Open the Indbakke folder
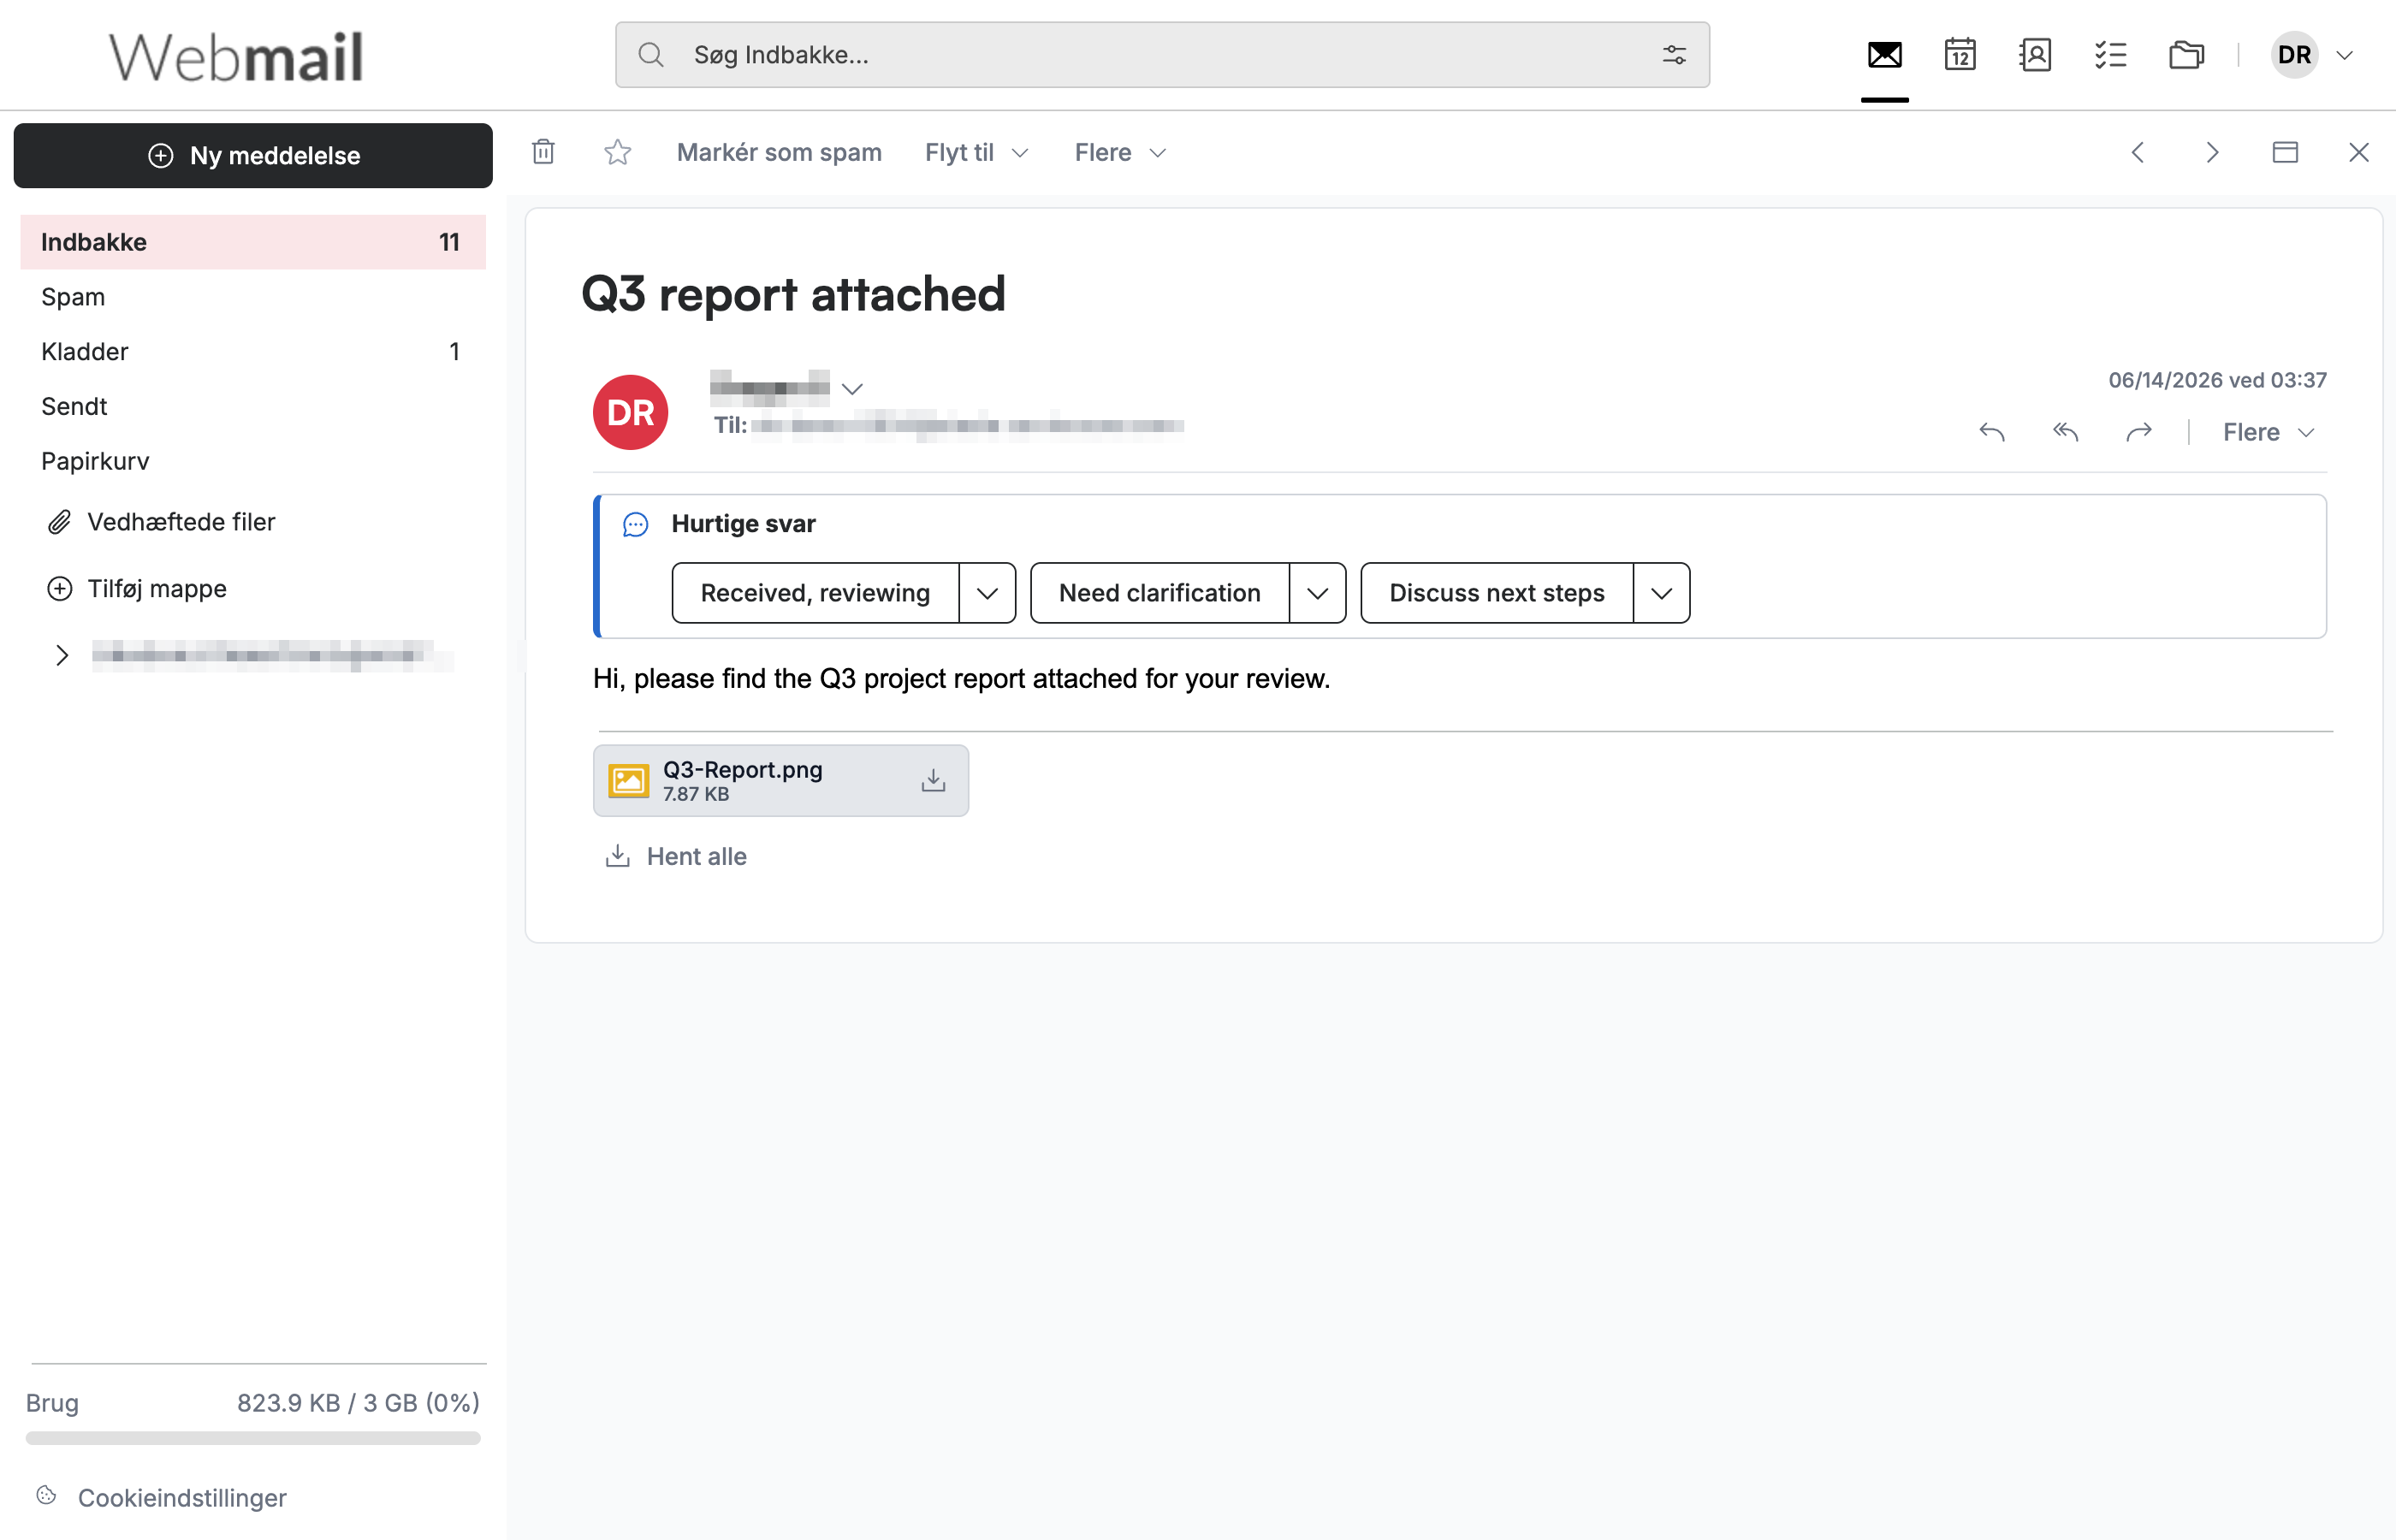 point(253,242)
